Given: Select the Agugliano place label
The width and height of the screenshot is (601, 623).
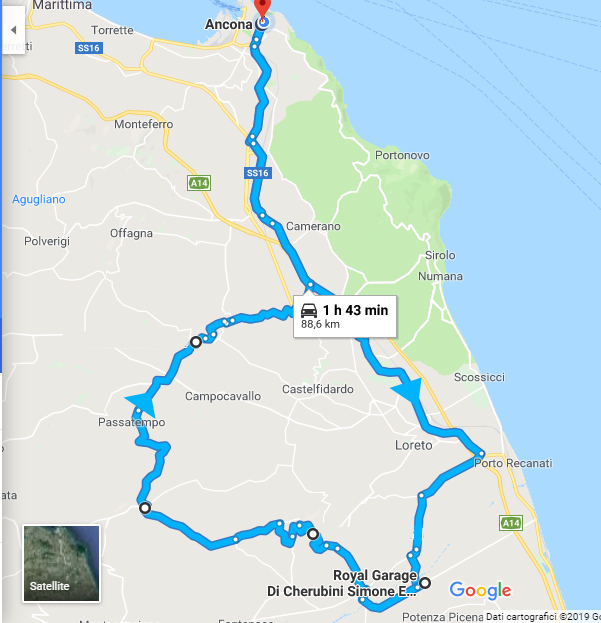Looking at the screenshot, I should click(39, 199).
